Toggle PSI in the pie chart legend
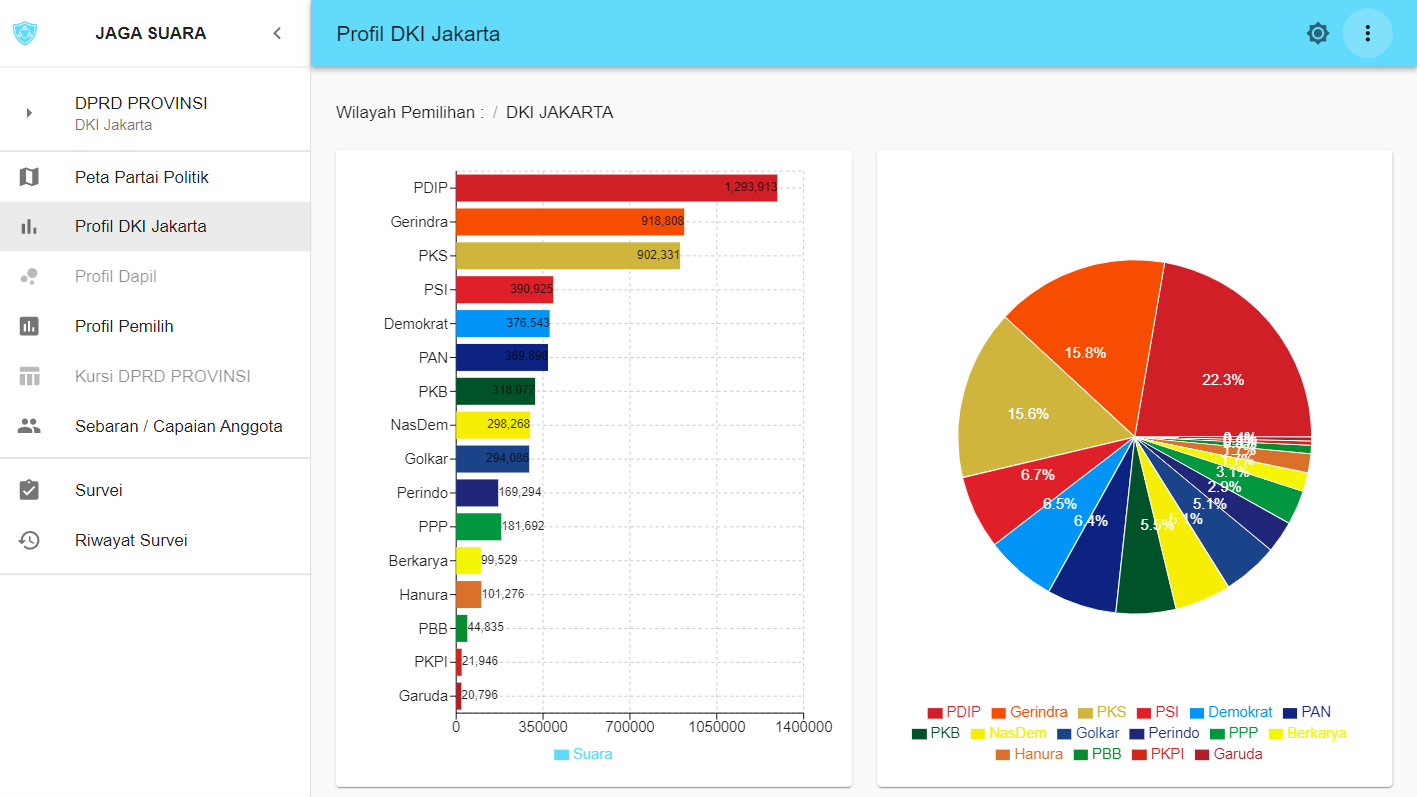This screenshot has height=797, width=1417. click(x=1158, y=712)
